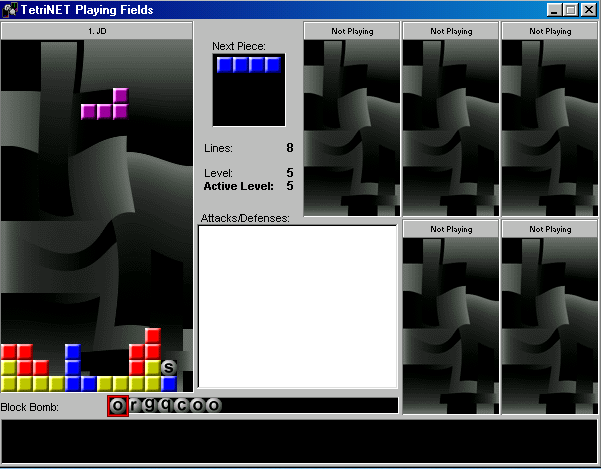Click the "Lines:" label
601x469 pixels.
coord(218,148)
